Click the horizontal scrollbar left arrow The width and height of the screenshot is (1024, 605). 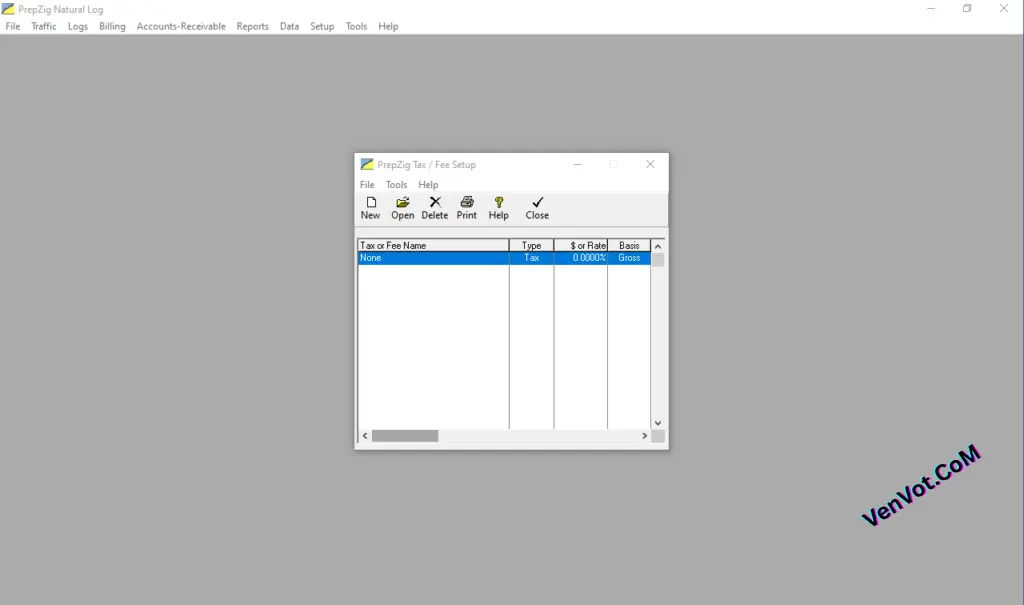click(365, 436)
